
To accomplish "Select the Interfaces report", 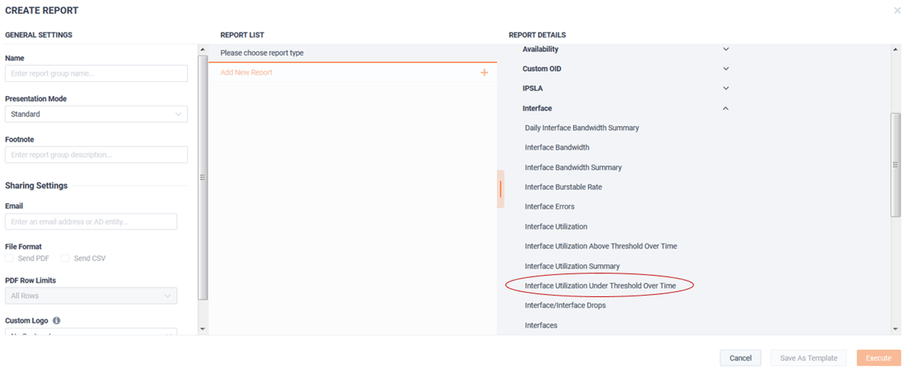I will [541, 325].
